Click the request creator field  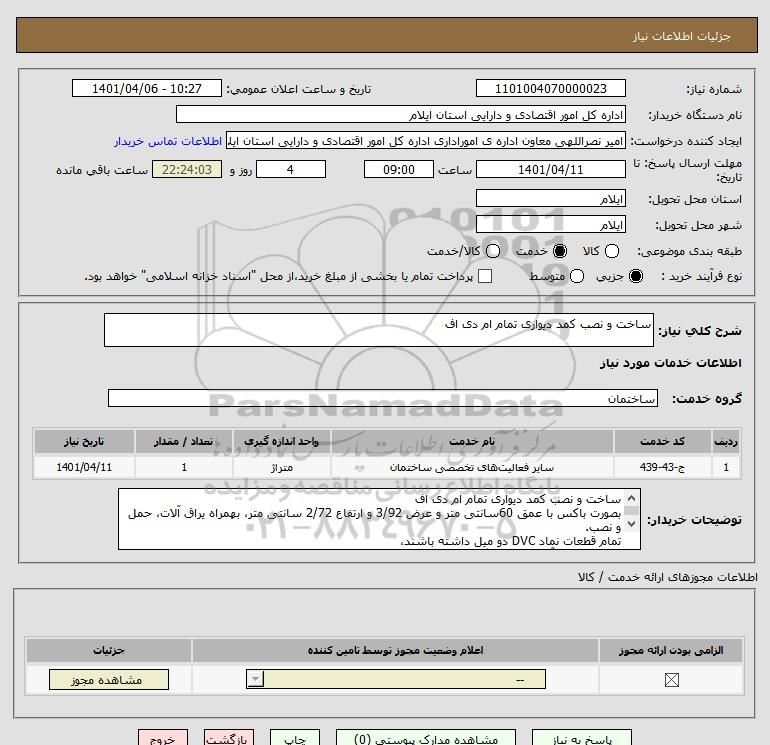(426, 141)
